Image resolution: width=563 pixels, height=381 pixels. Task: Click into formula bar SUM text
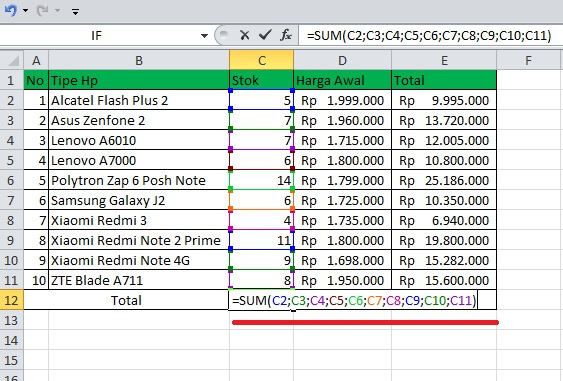pyautogui.click(x=429, y=36)
